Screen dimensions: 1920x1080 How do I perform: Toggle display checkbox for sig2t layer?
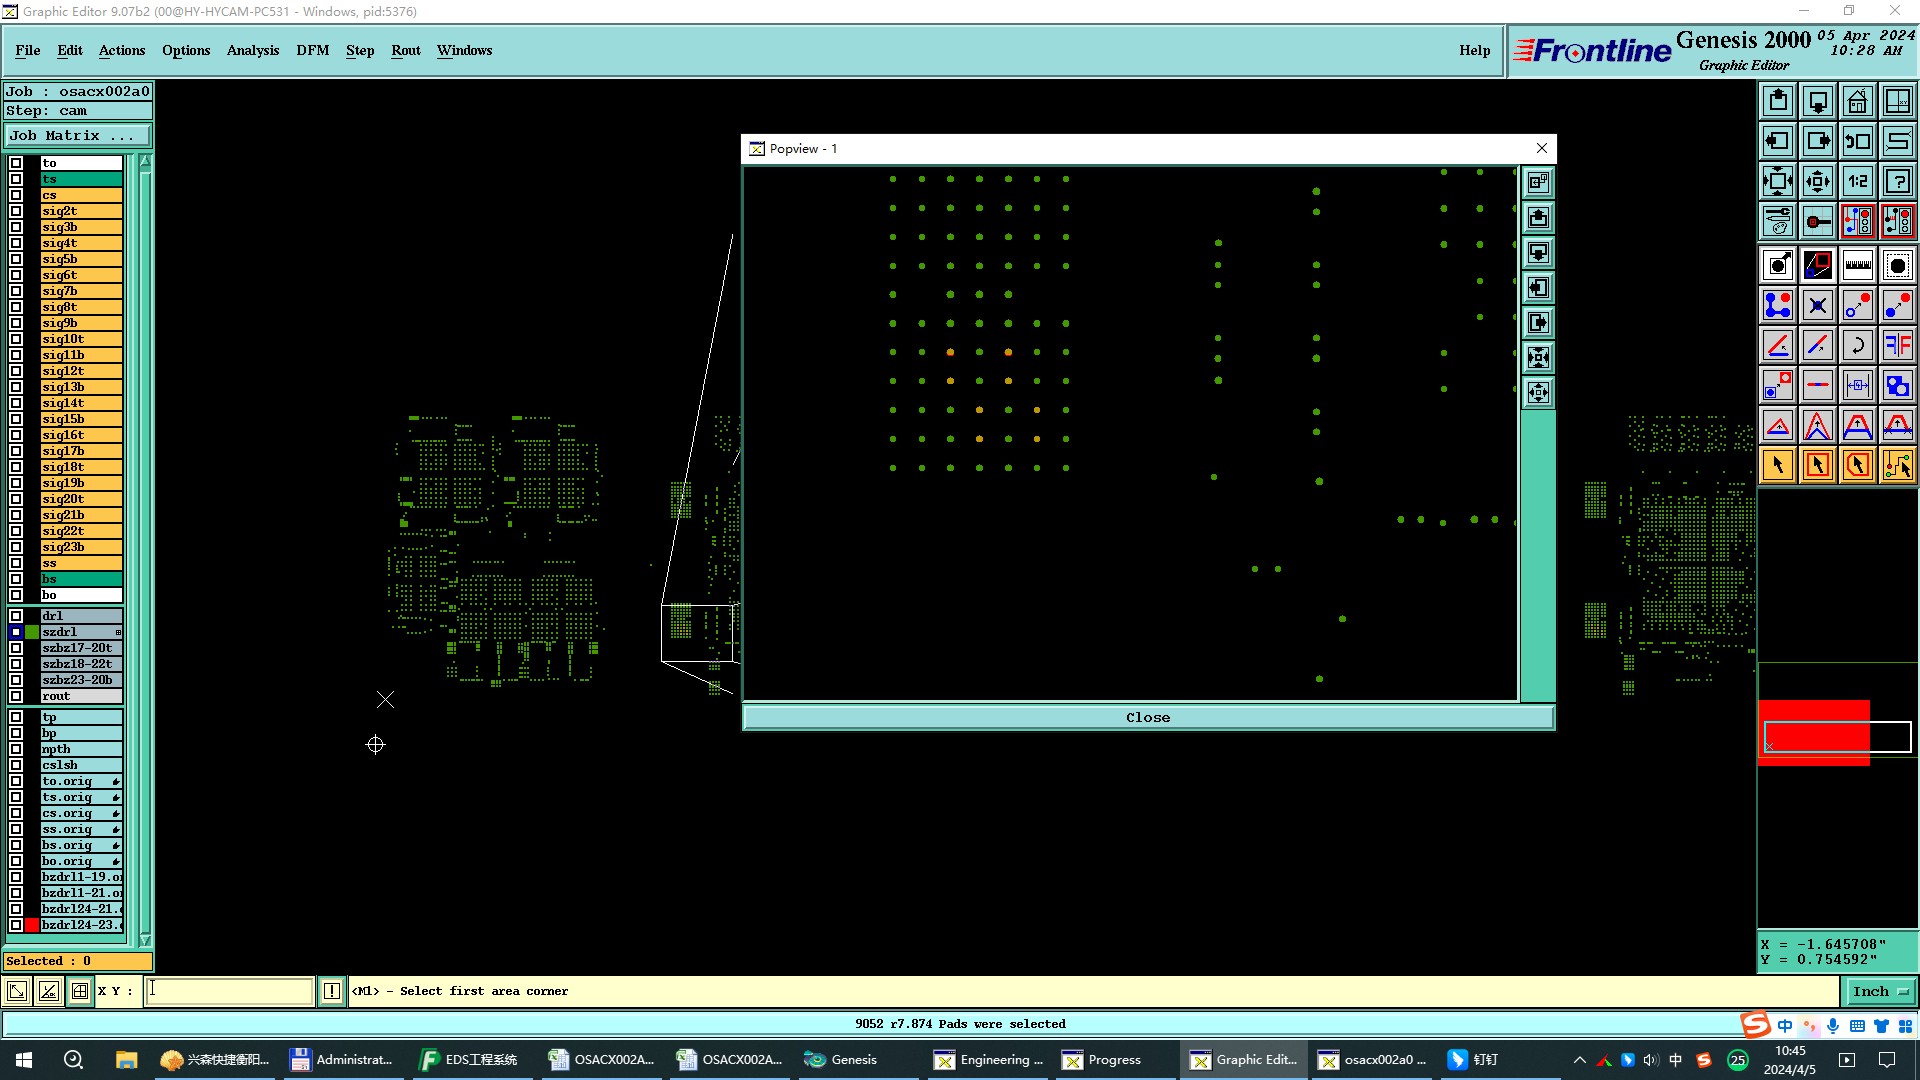(16, 211)
